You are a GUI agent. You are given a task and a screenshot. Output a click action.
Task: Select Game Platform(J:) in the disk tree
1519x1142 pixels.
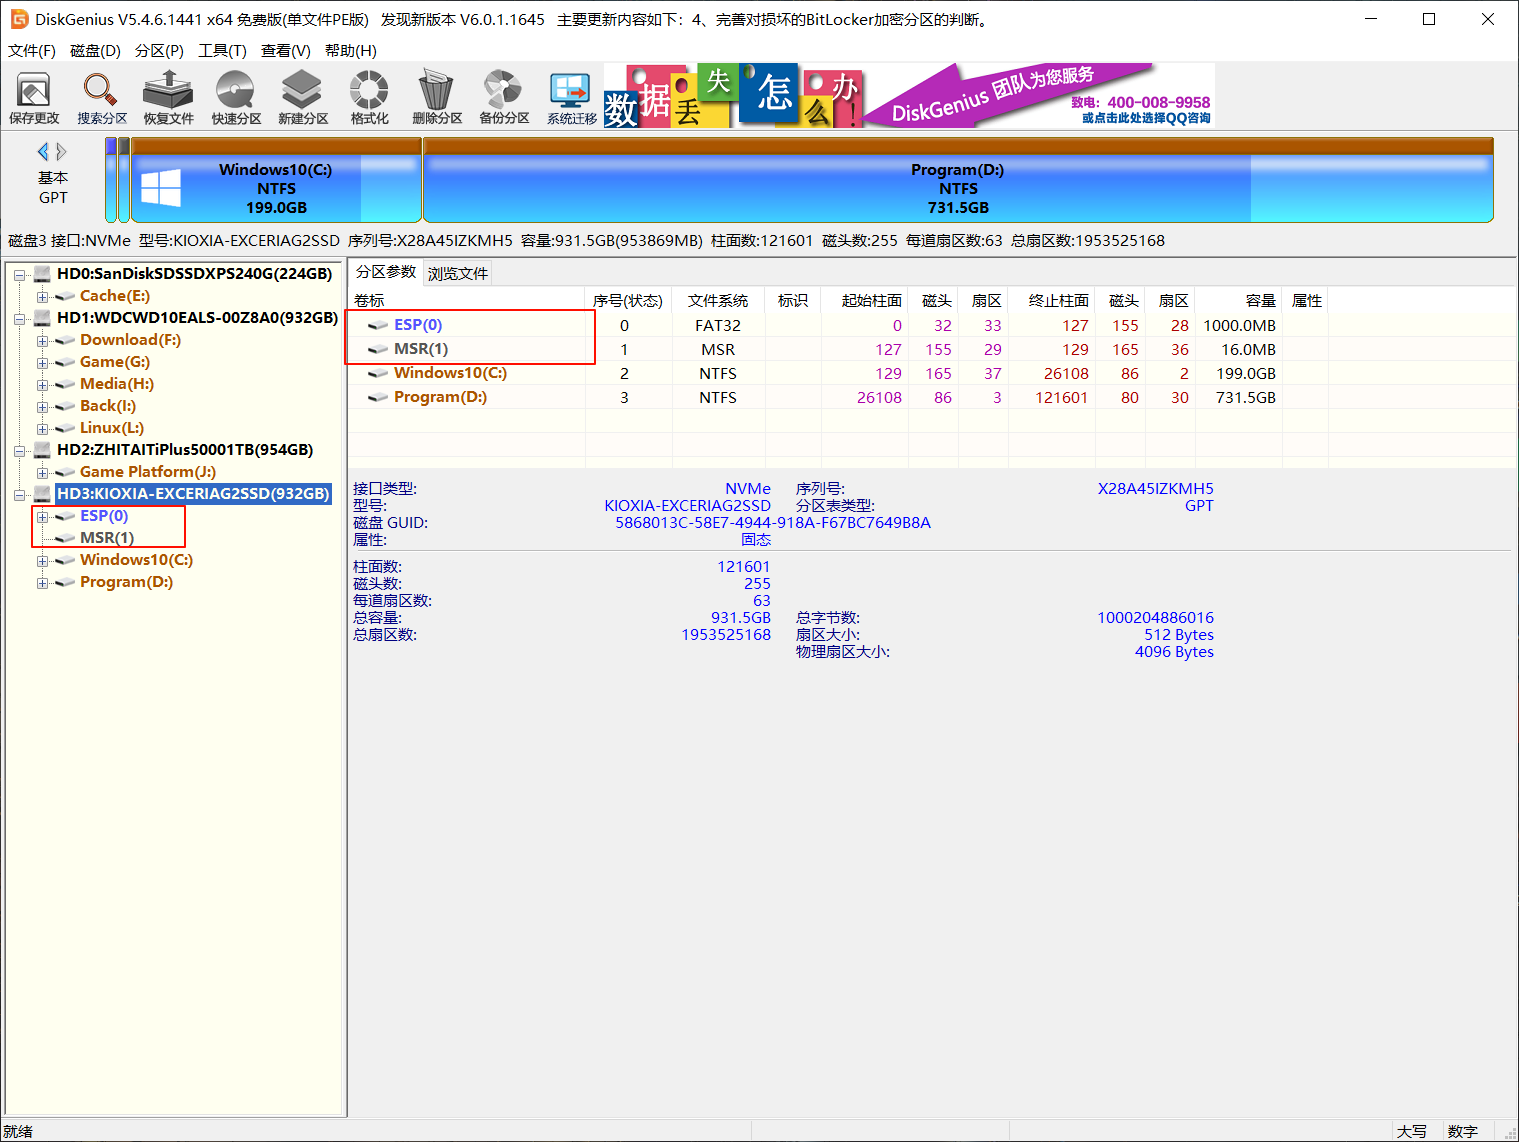pyautogui.click(x=147, y=472)
